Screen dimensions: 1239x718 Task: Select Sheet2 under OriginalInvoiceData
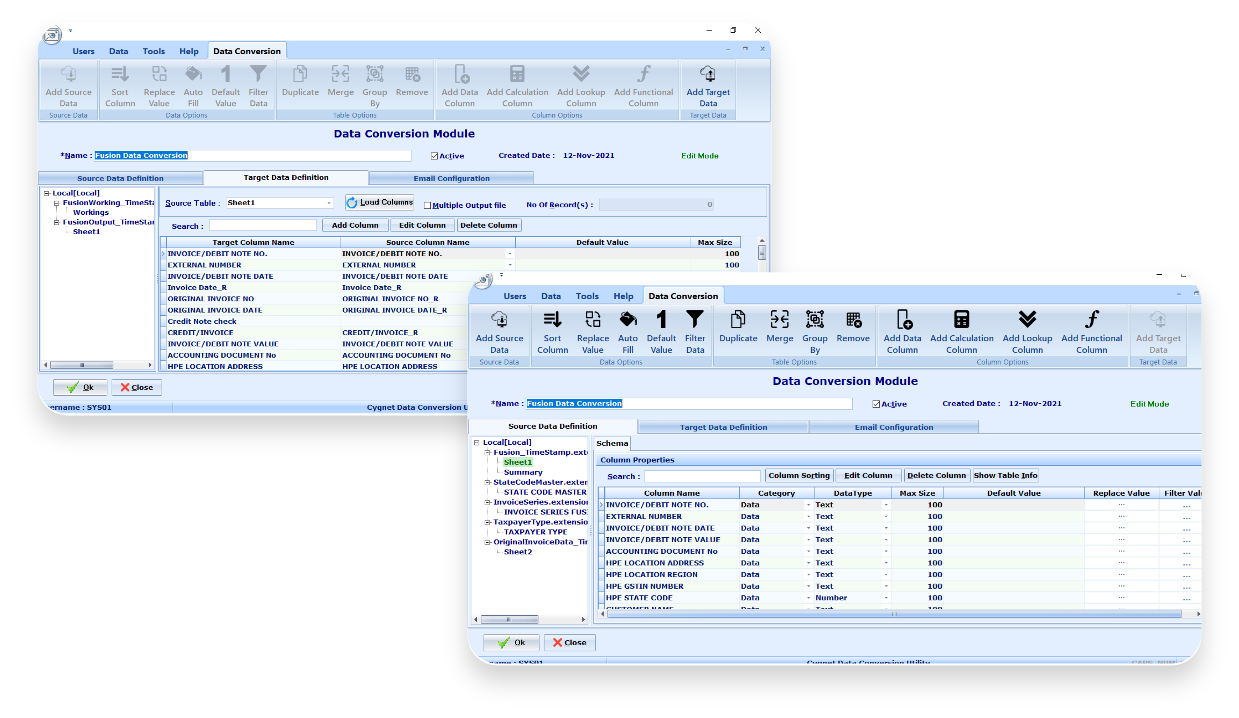pyautogui.click(x=518, y=552)
